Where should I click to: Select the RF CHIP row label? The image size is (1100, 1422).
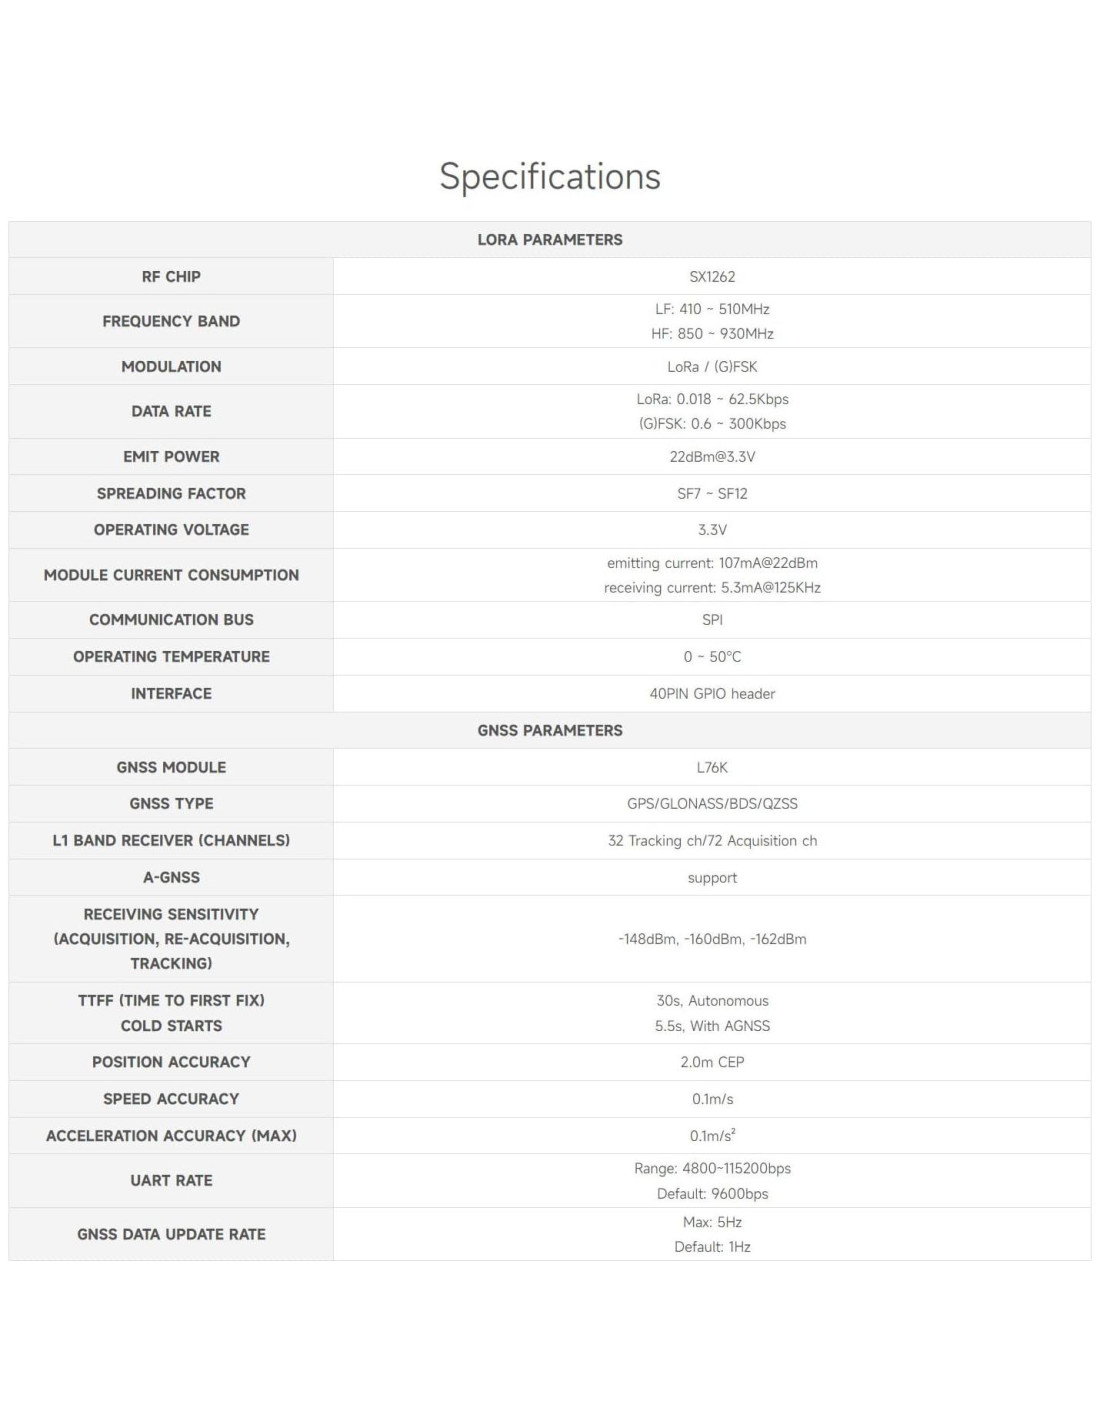[171, 277]
